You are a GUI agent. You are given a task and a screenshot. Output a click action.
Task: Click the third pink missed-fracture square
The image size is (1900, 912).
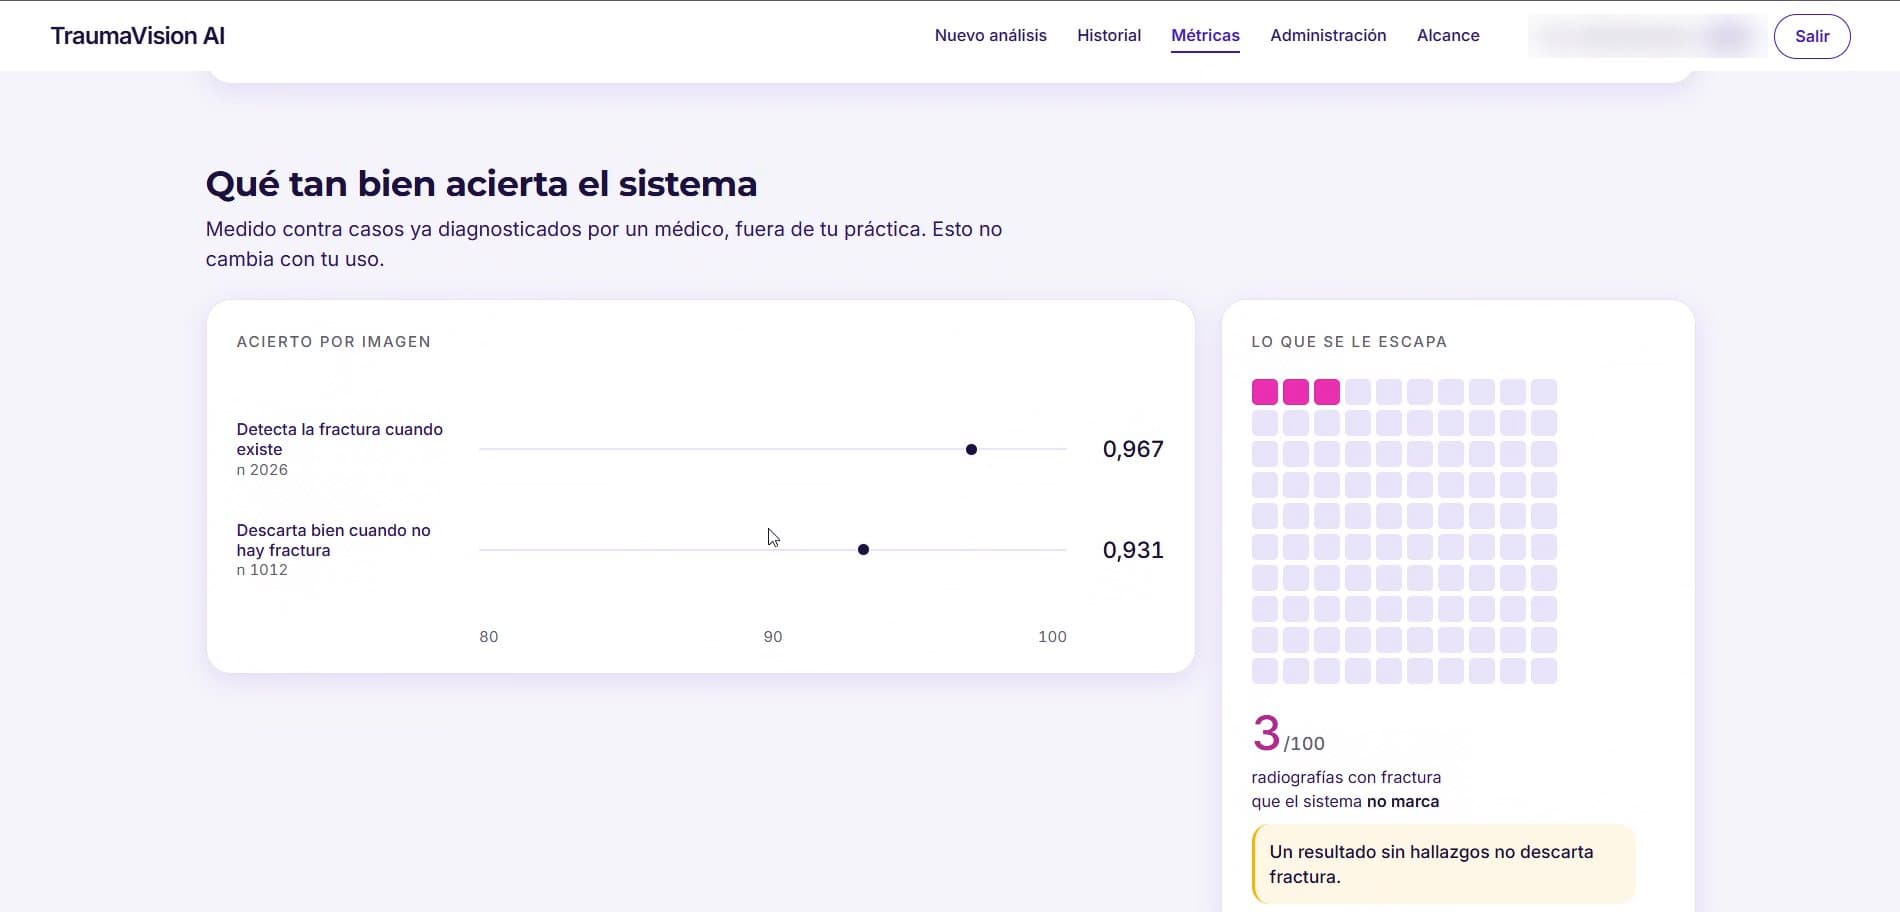pyautogui.click(x=1327, y=392)
